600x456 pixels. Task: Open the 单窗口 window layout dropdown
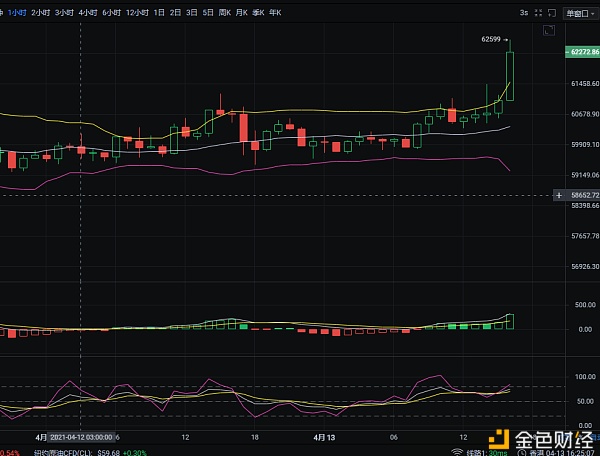(x=580, y=13)
